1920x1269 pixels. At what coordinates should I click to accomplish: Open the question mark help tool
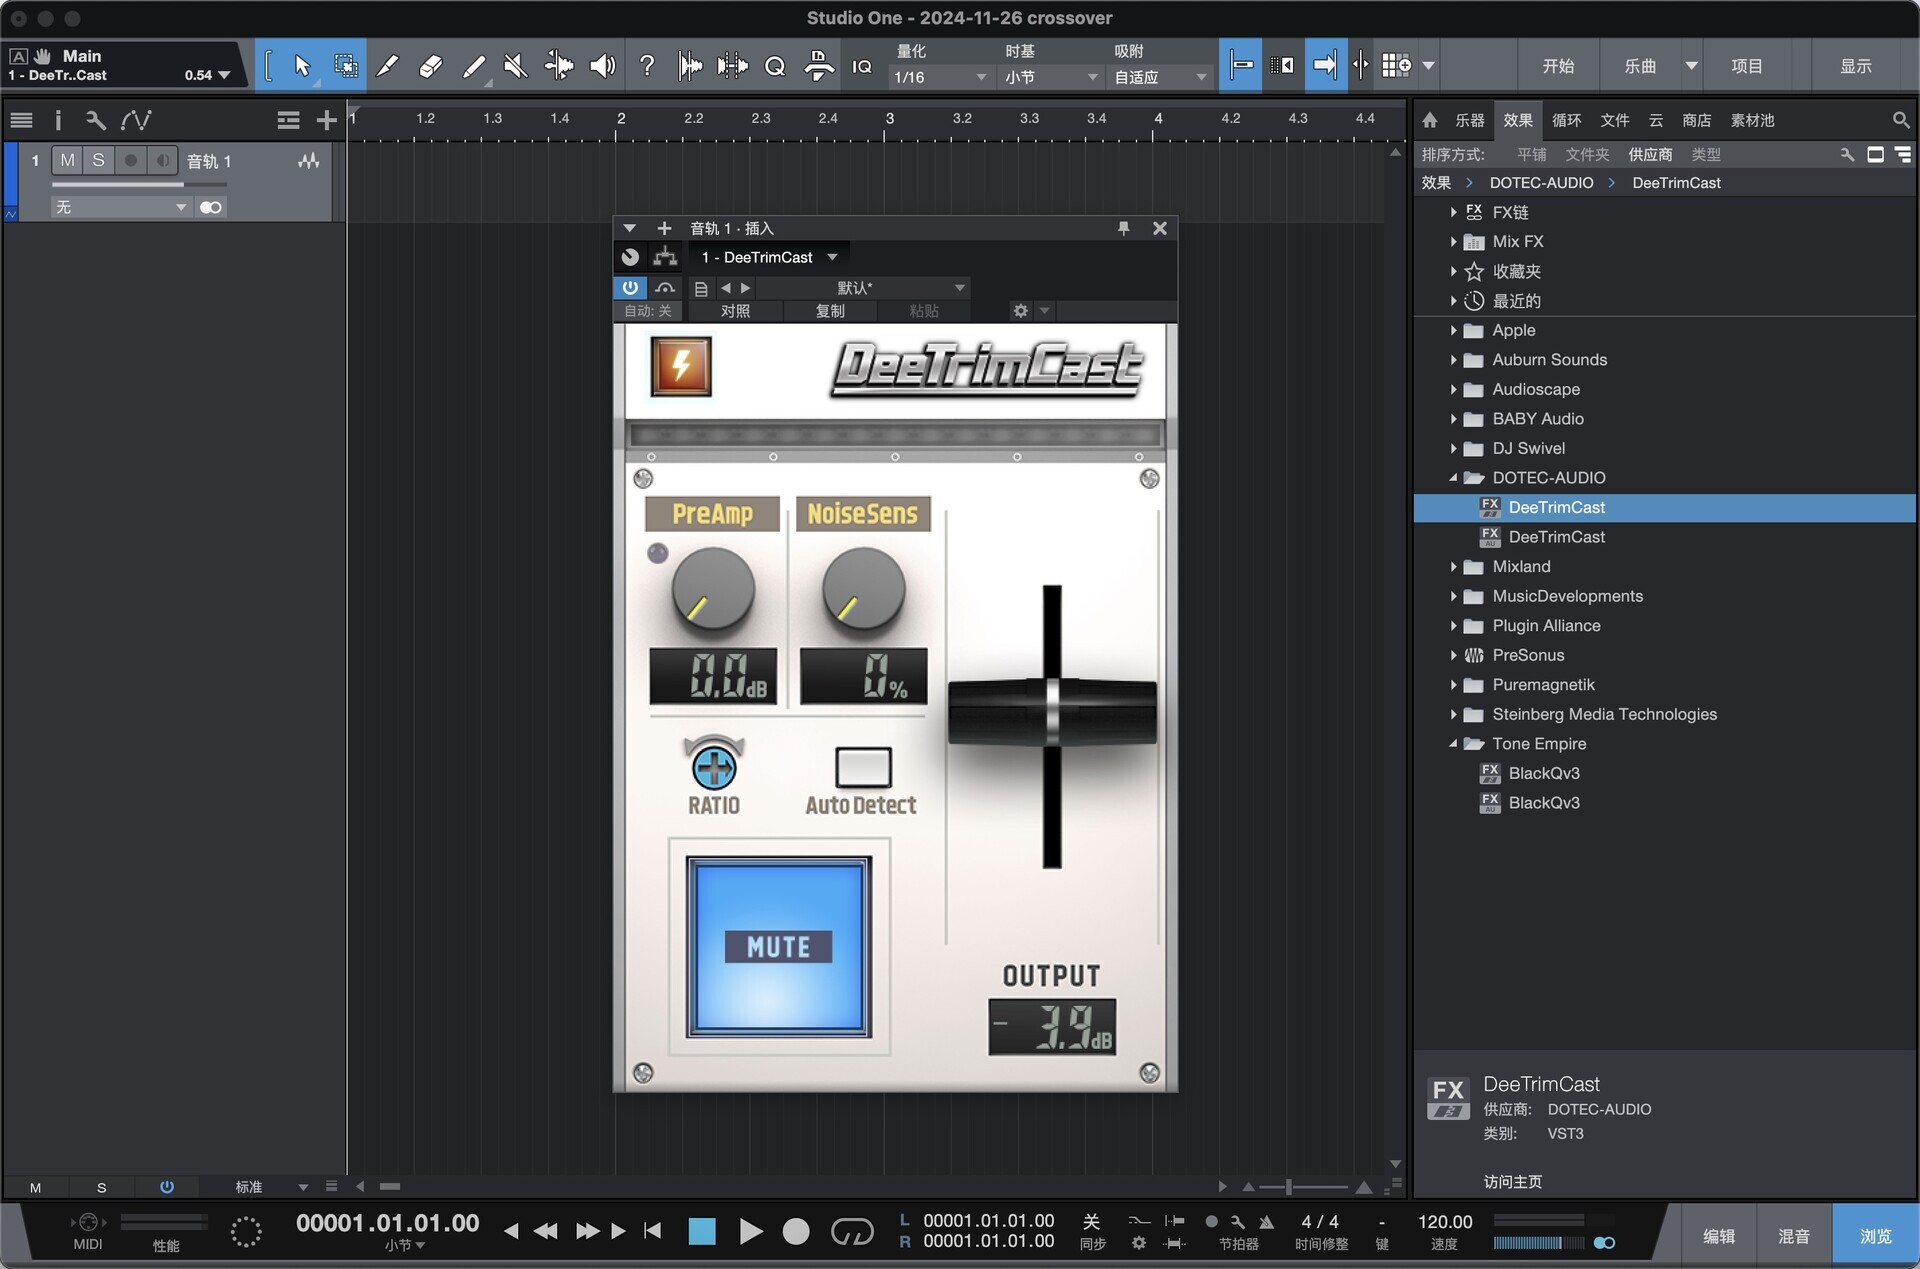click(x=647, y=66)
